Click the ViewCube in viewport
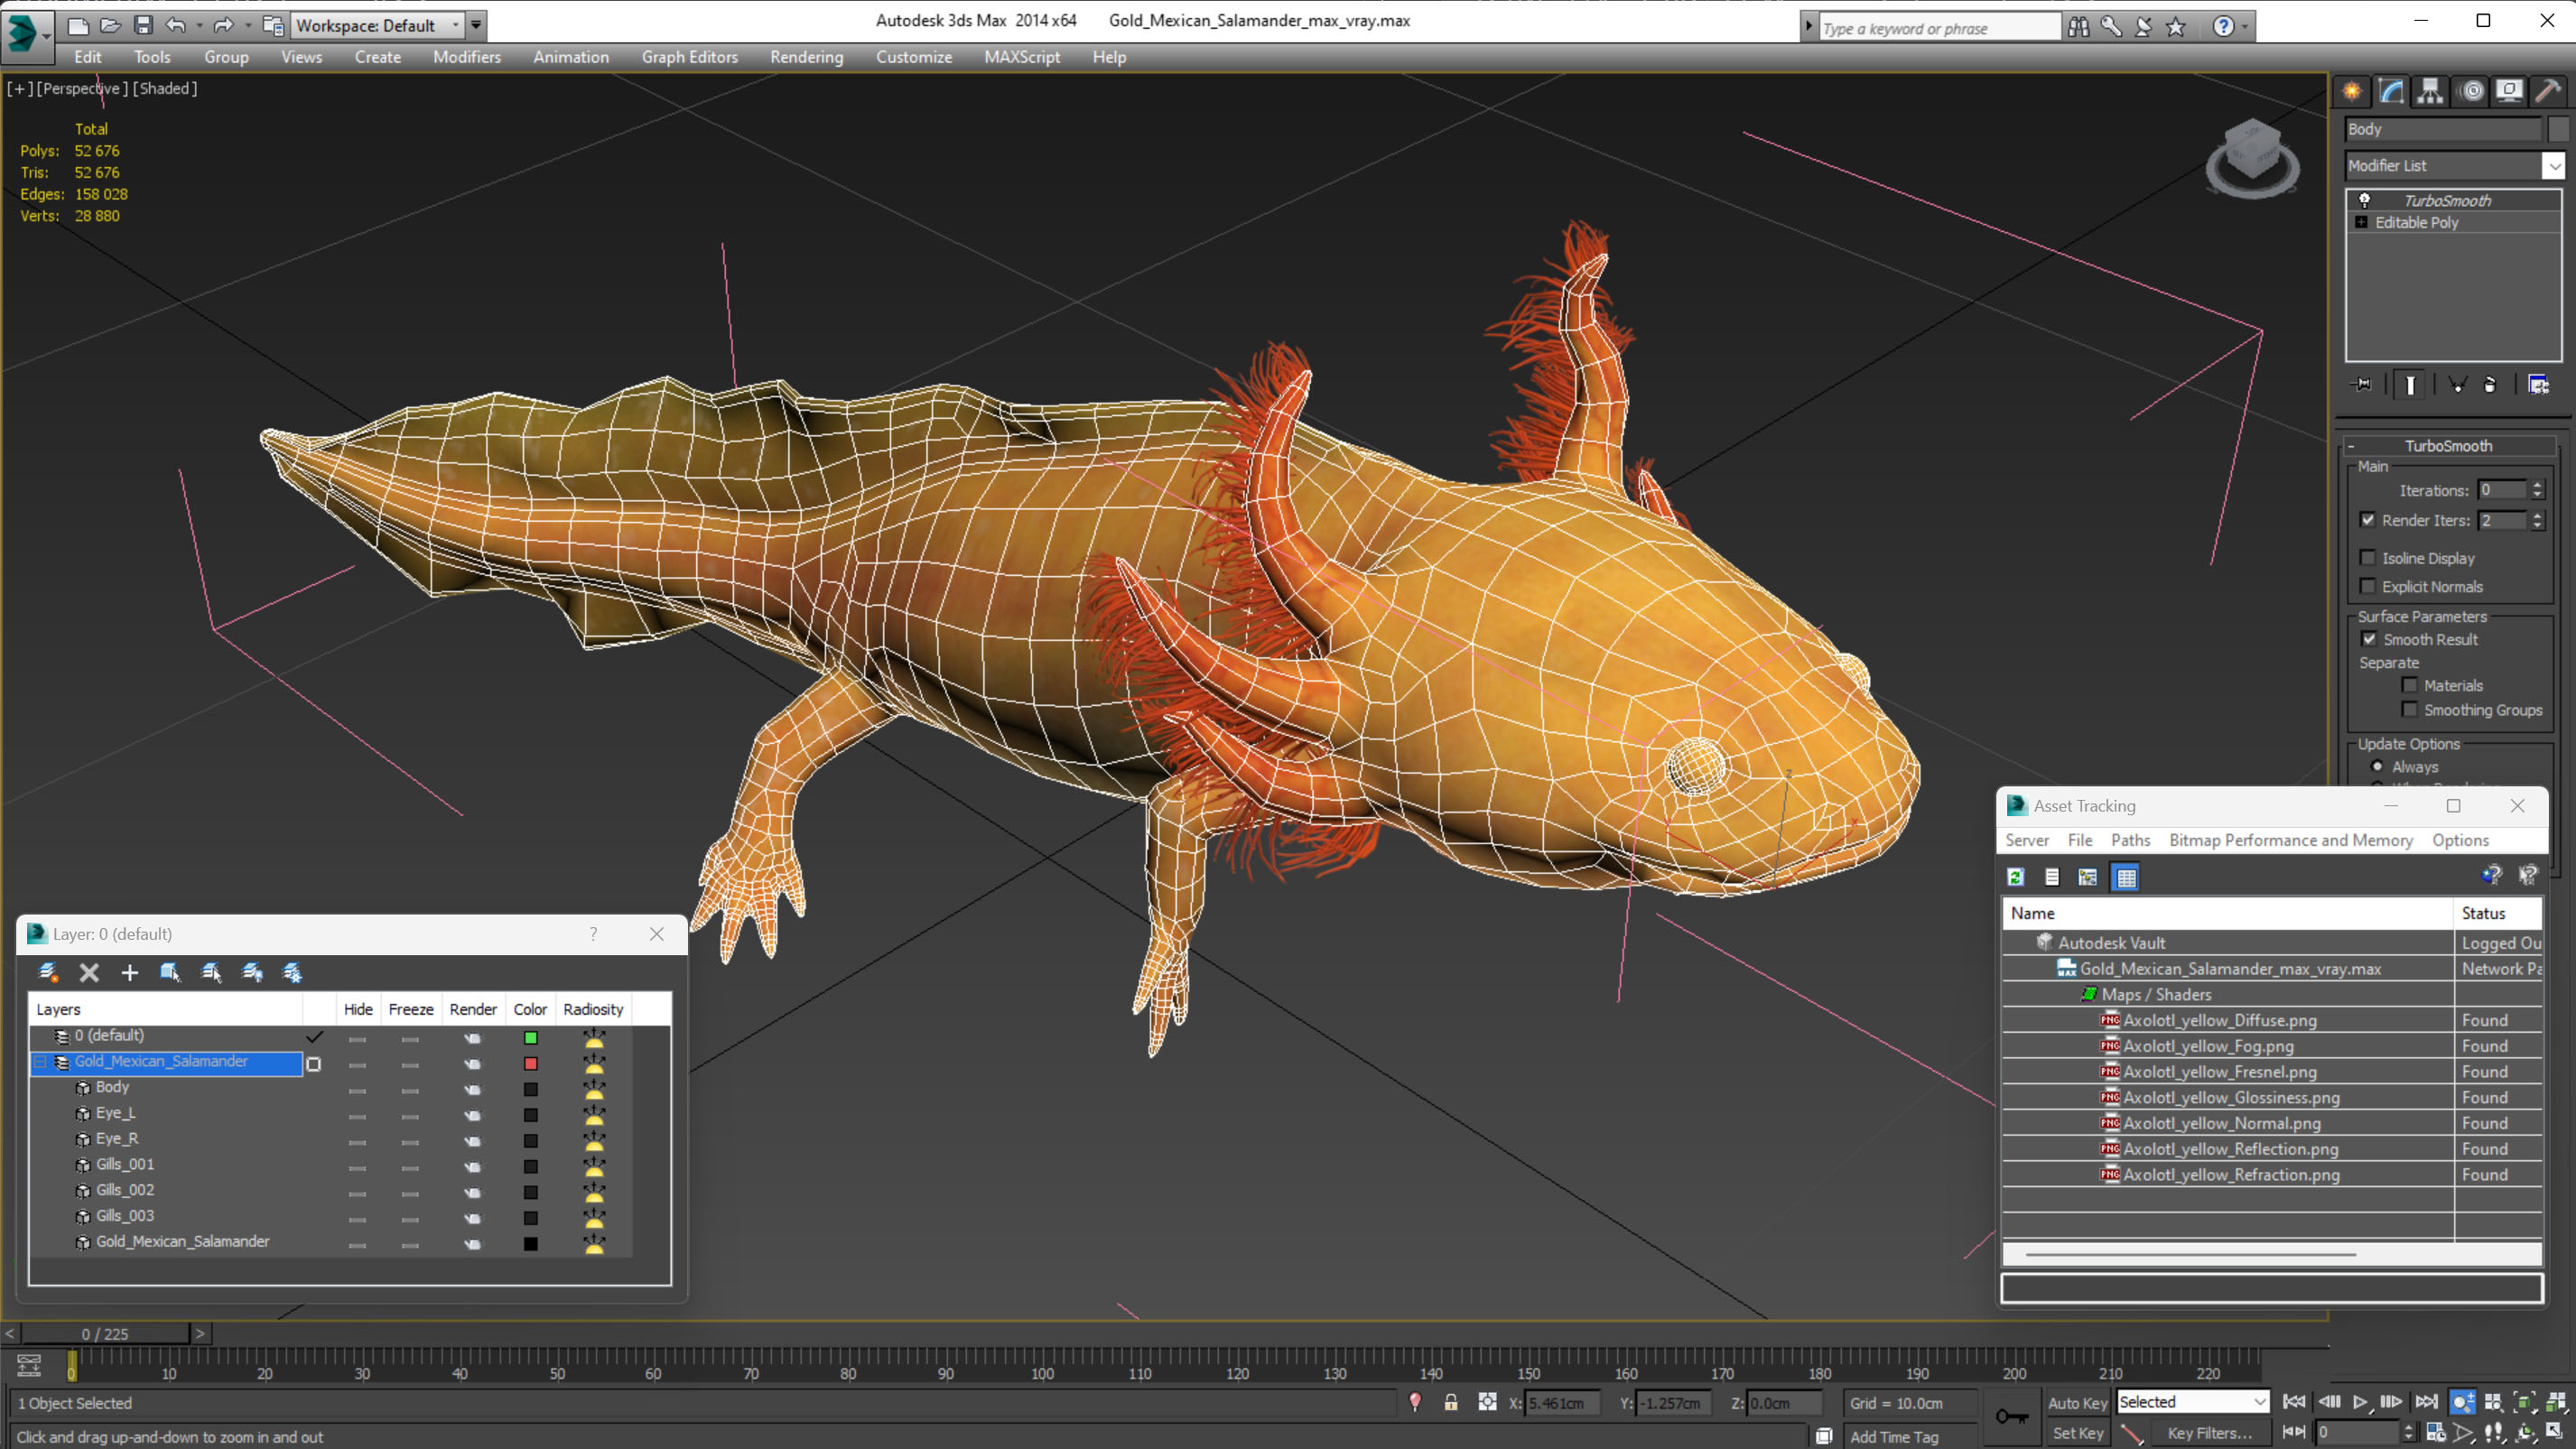The width and height of the screenshot is (2576, 1449). (2252, 158)
